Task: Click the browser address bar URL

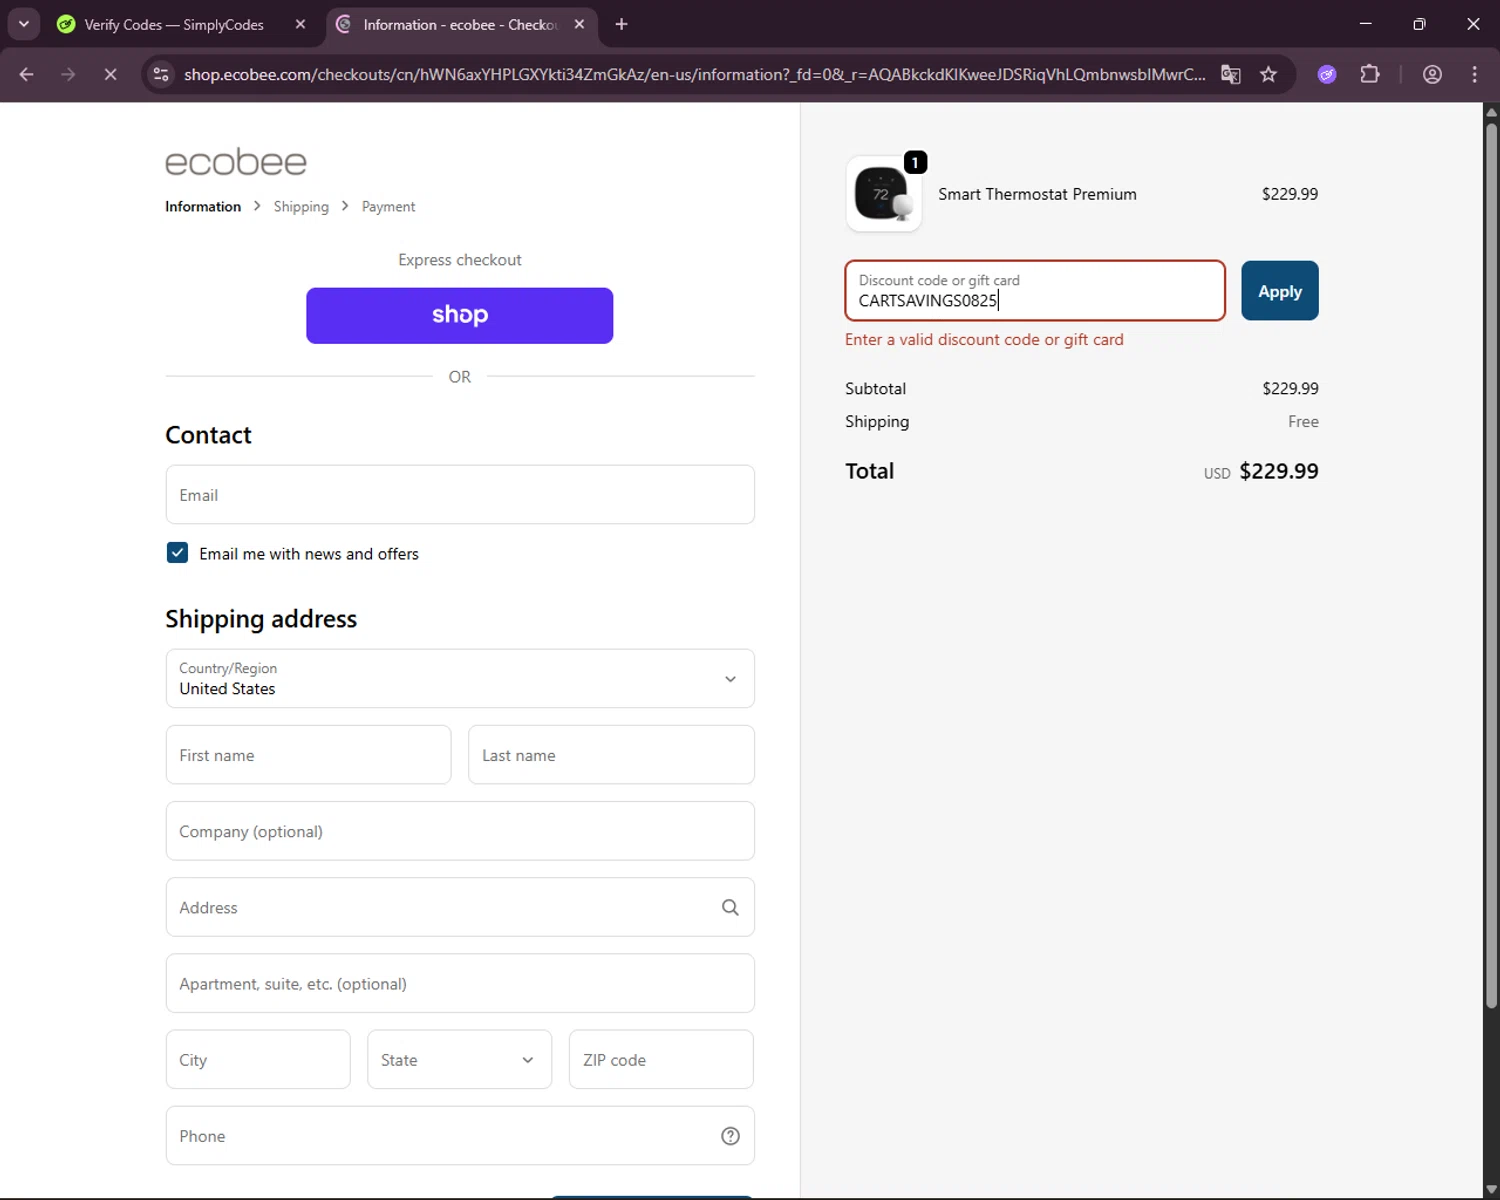Action: [694, 74]
